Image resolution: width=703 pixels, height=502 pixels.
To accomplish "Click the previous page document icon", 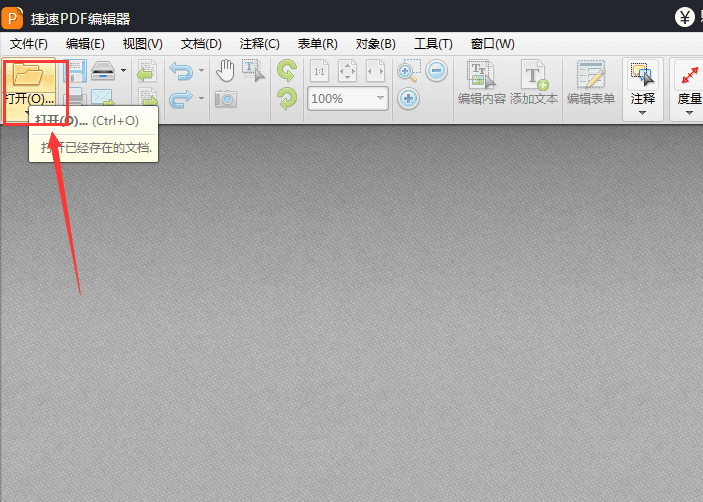I will click(147, 71).
